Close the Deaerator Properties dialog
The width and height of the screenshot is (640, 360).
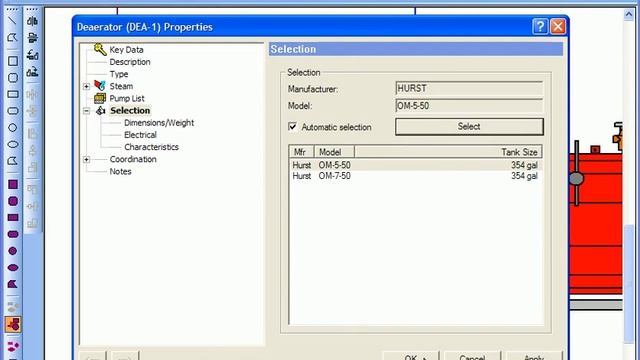click(x=558, y=27)
